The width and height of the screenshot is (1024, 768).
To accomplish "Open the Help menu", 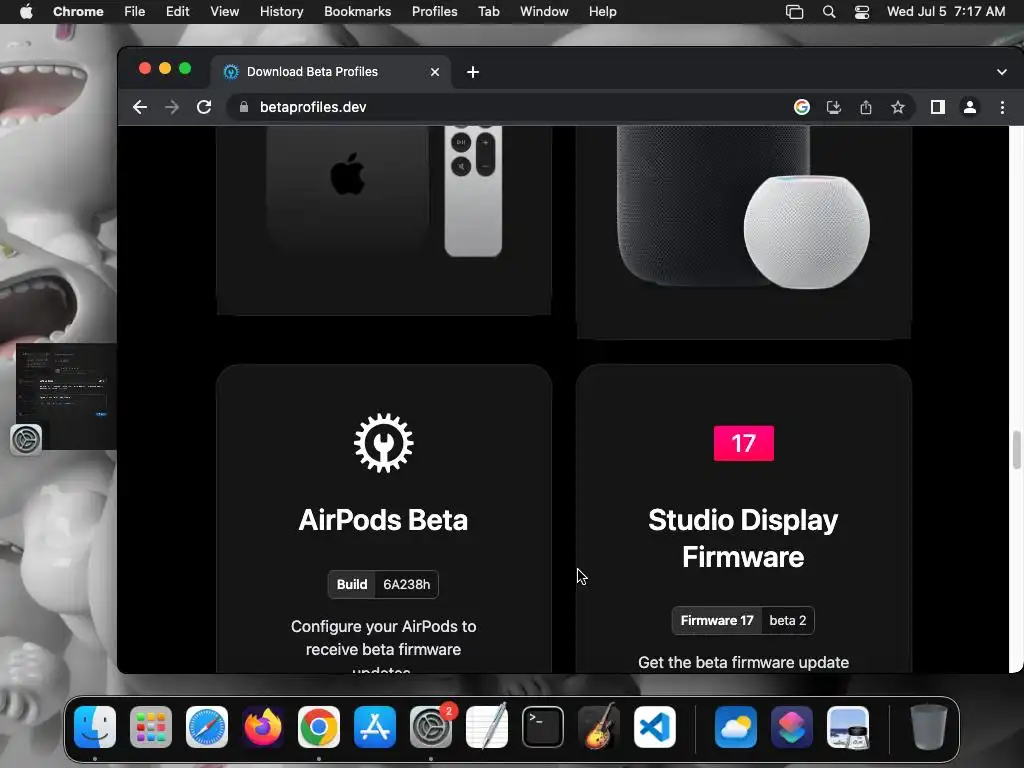I will (x=602, y=12).
